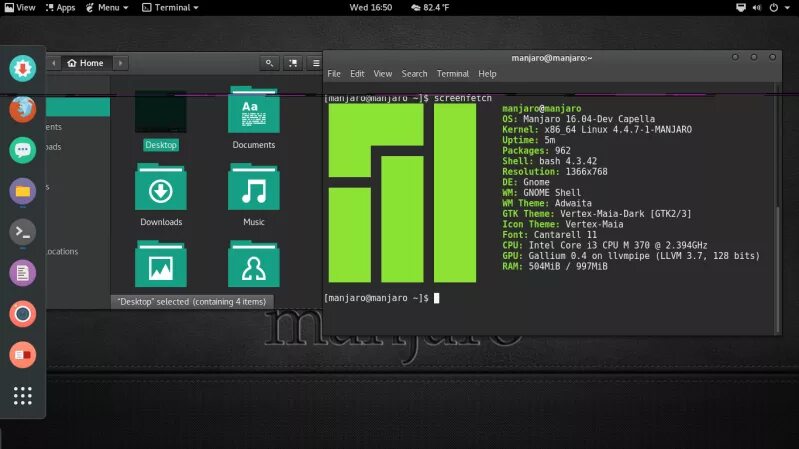
Task: Open the round camera-lens dock icon
Action: [x=22, y=314]
